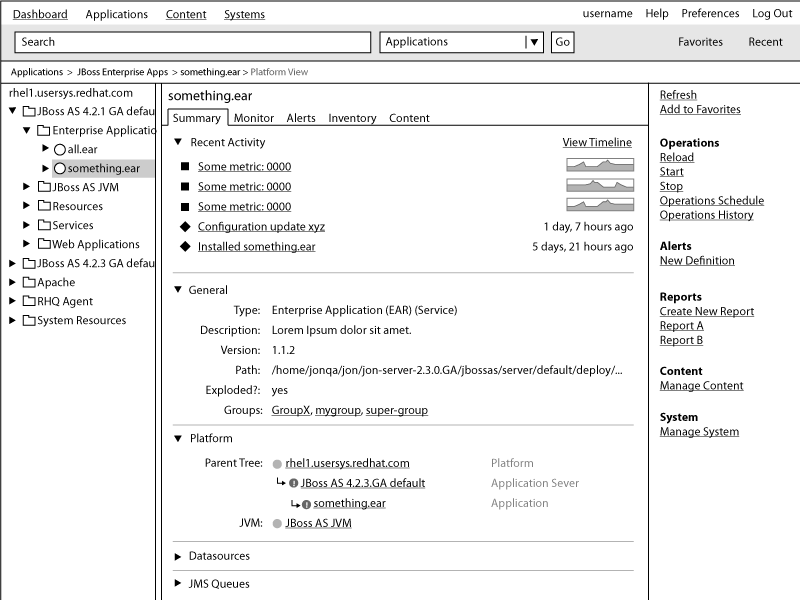The height and width of the screenshot is (600, 800).
Task: Open the Operations History link
Action: [706, 215]
